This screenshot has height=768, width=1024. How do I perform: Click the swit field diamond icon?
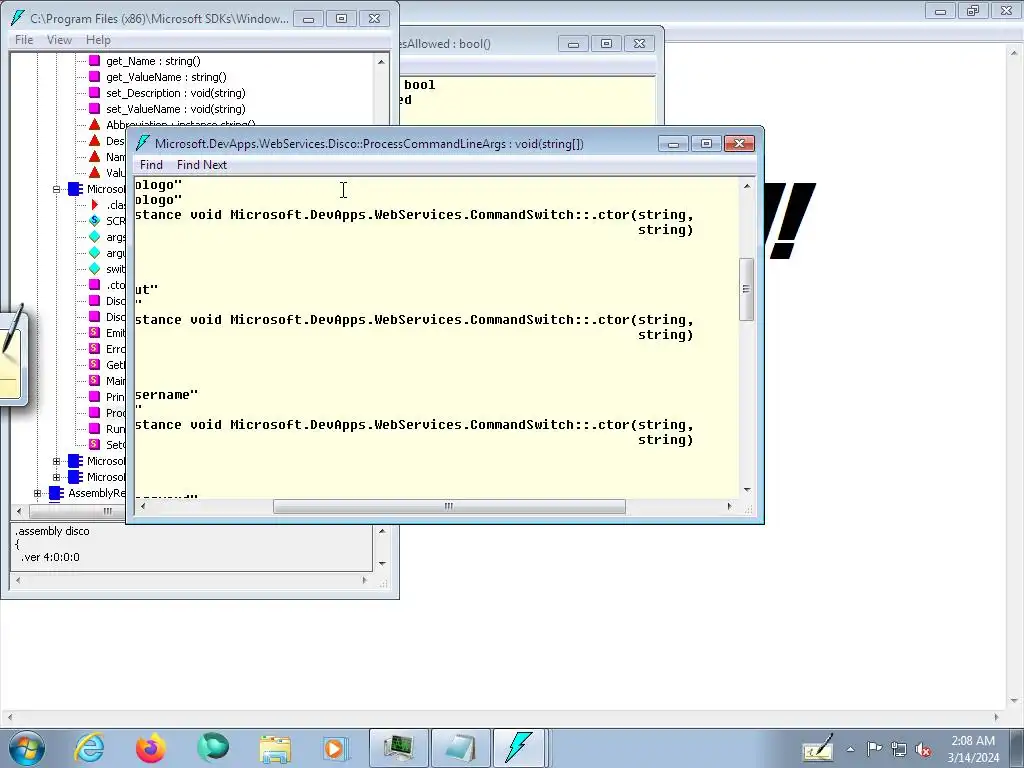tap(95, 269)
